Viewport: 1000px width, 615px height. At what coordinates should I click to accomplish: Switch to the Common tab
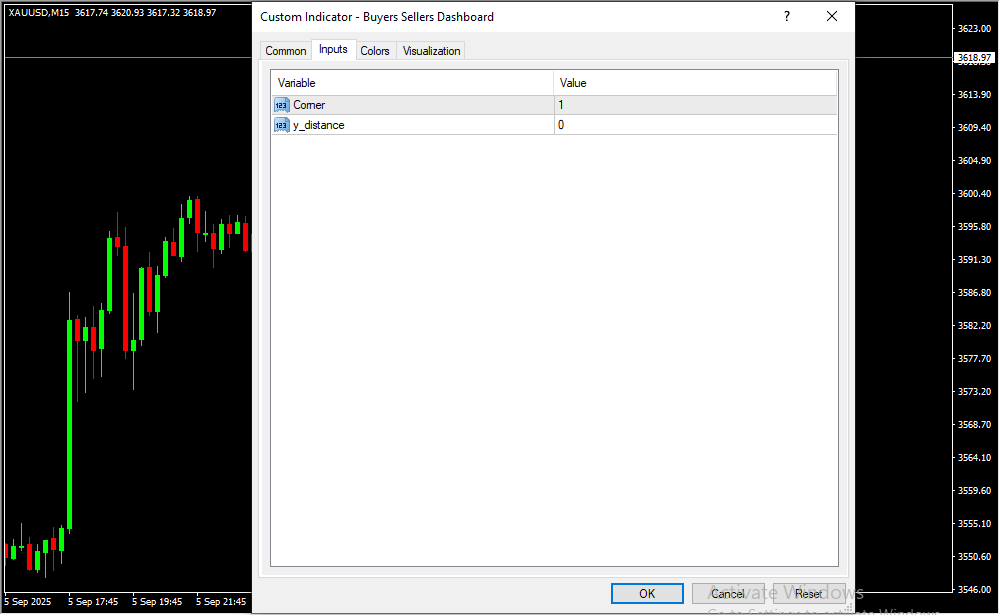click(286, 51)
